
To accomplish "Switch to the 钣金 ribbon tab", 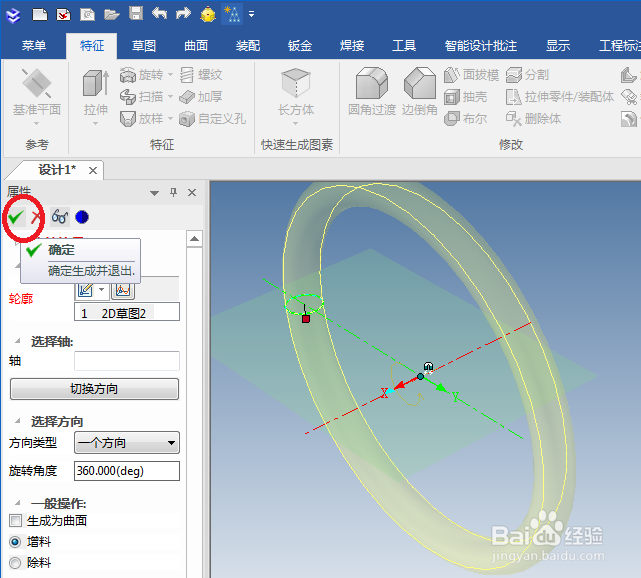I will coord(300,45).
